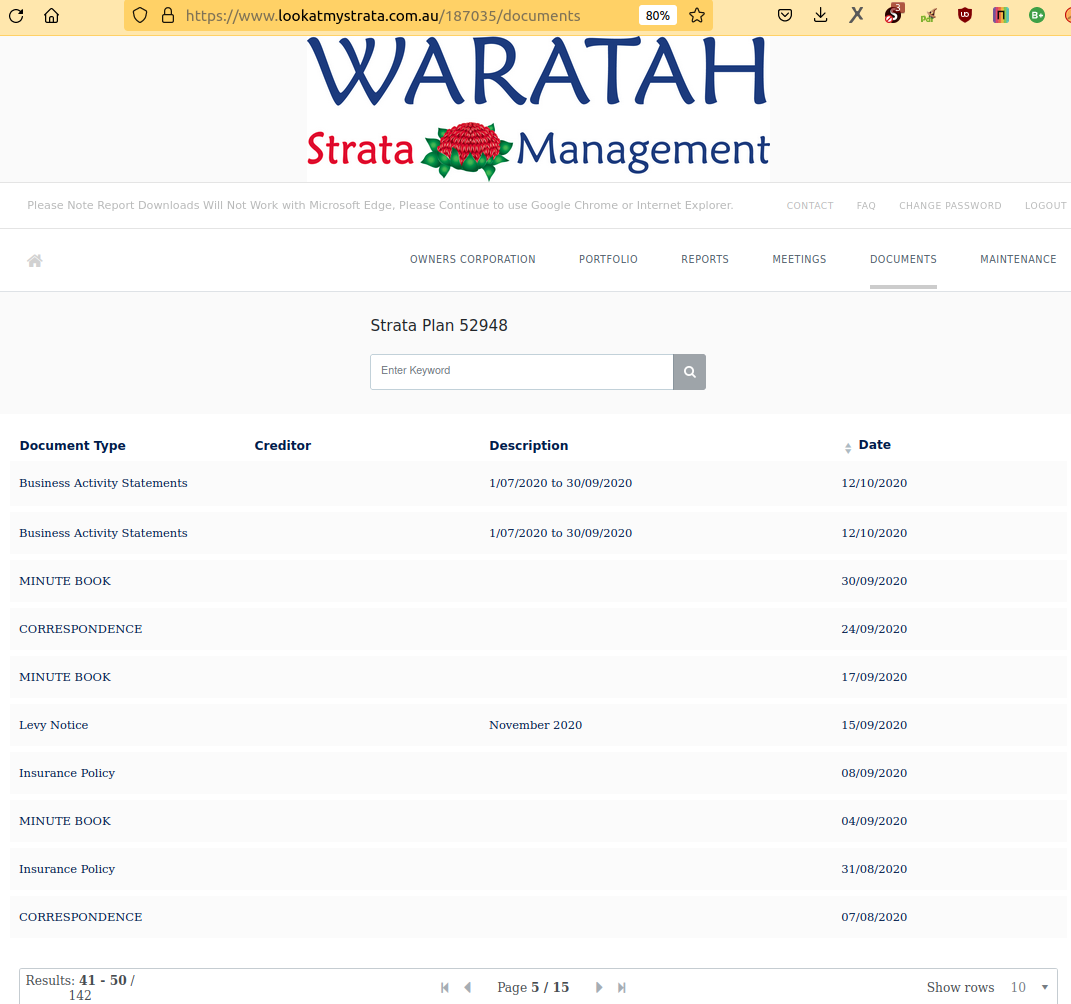1071x1004 pixels.
Task: Open the red S extension with badge
Action: point(893,14)
